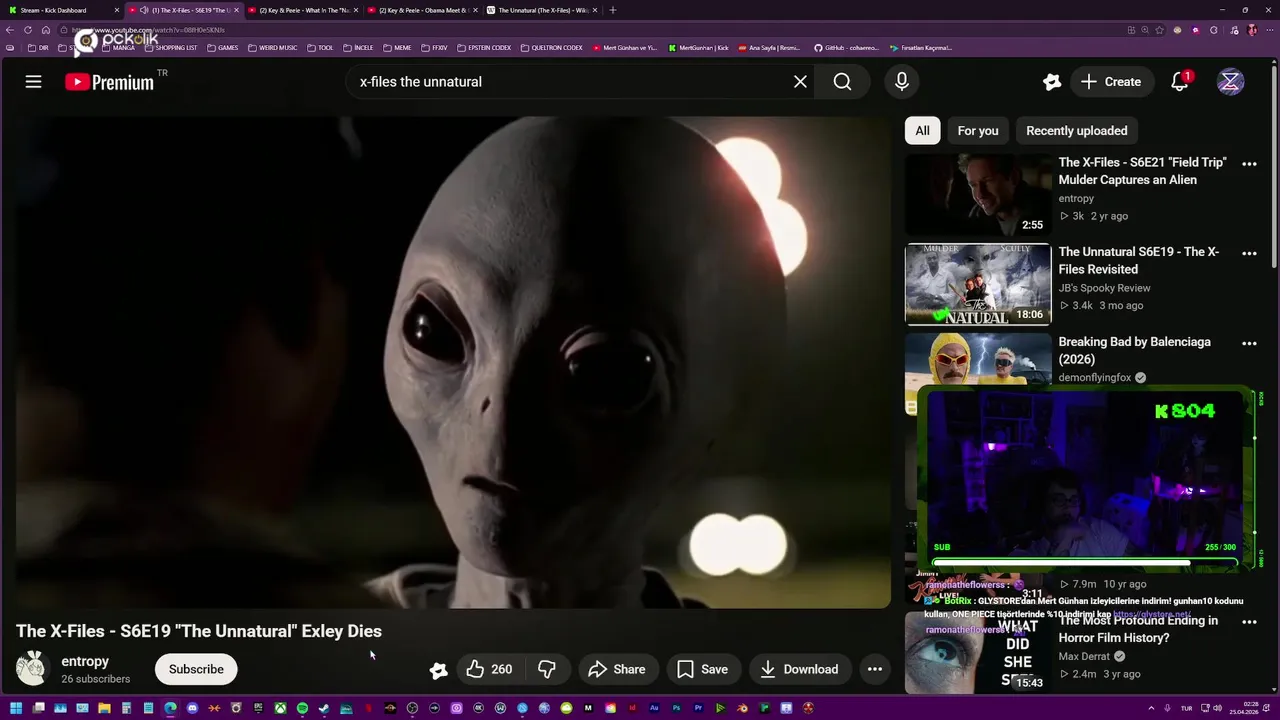1280x720 pixels.
Task: Open the INCELE bookmark folder
Action: tap(358, 48)
